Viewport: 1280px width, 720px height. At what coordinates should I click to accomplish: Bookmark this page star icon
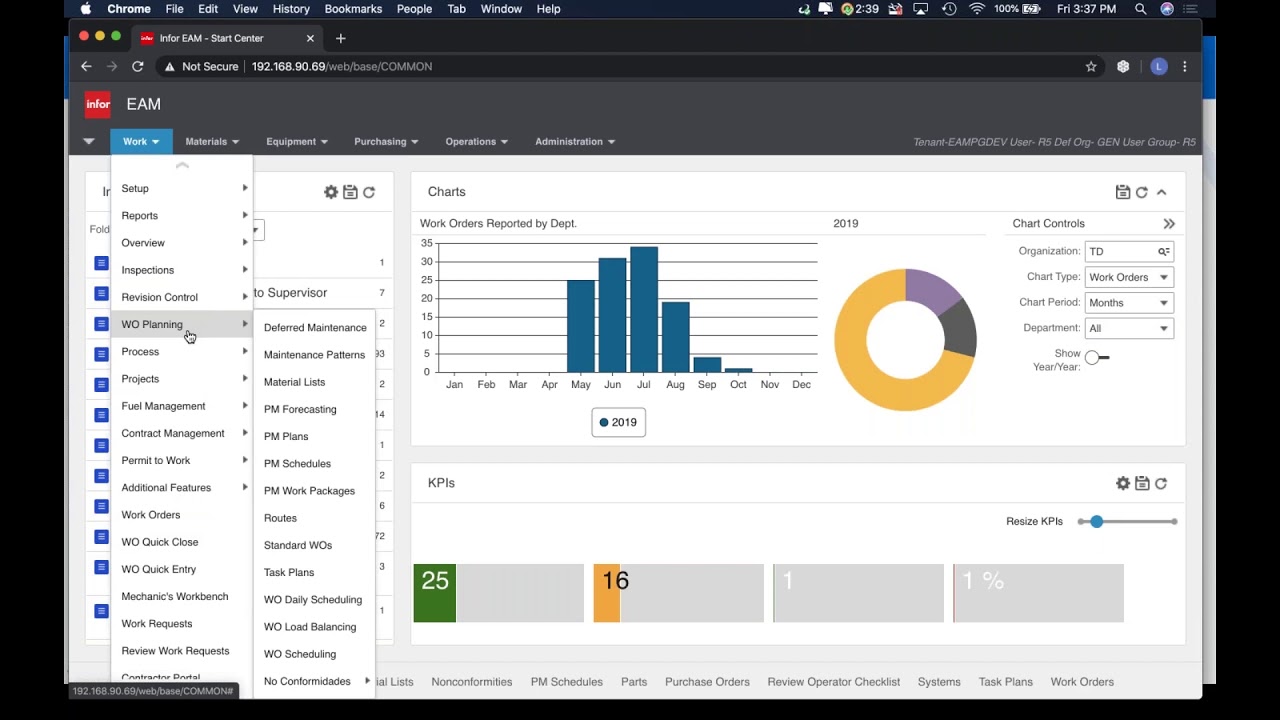pos(1091,66)
